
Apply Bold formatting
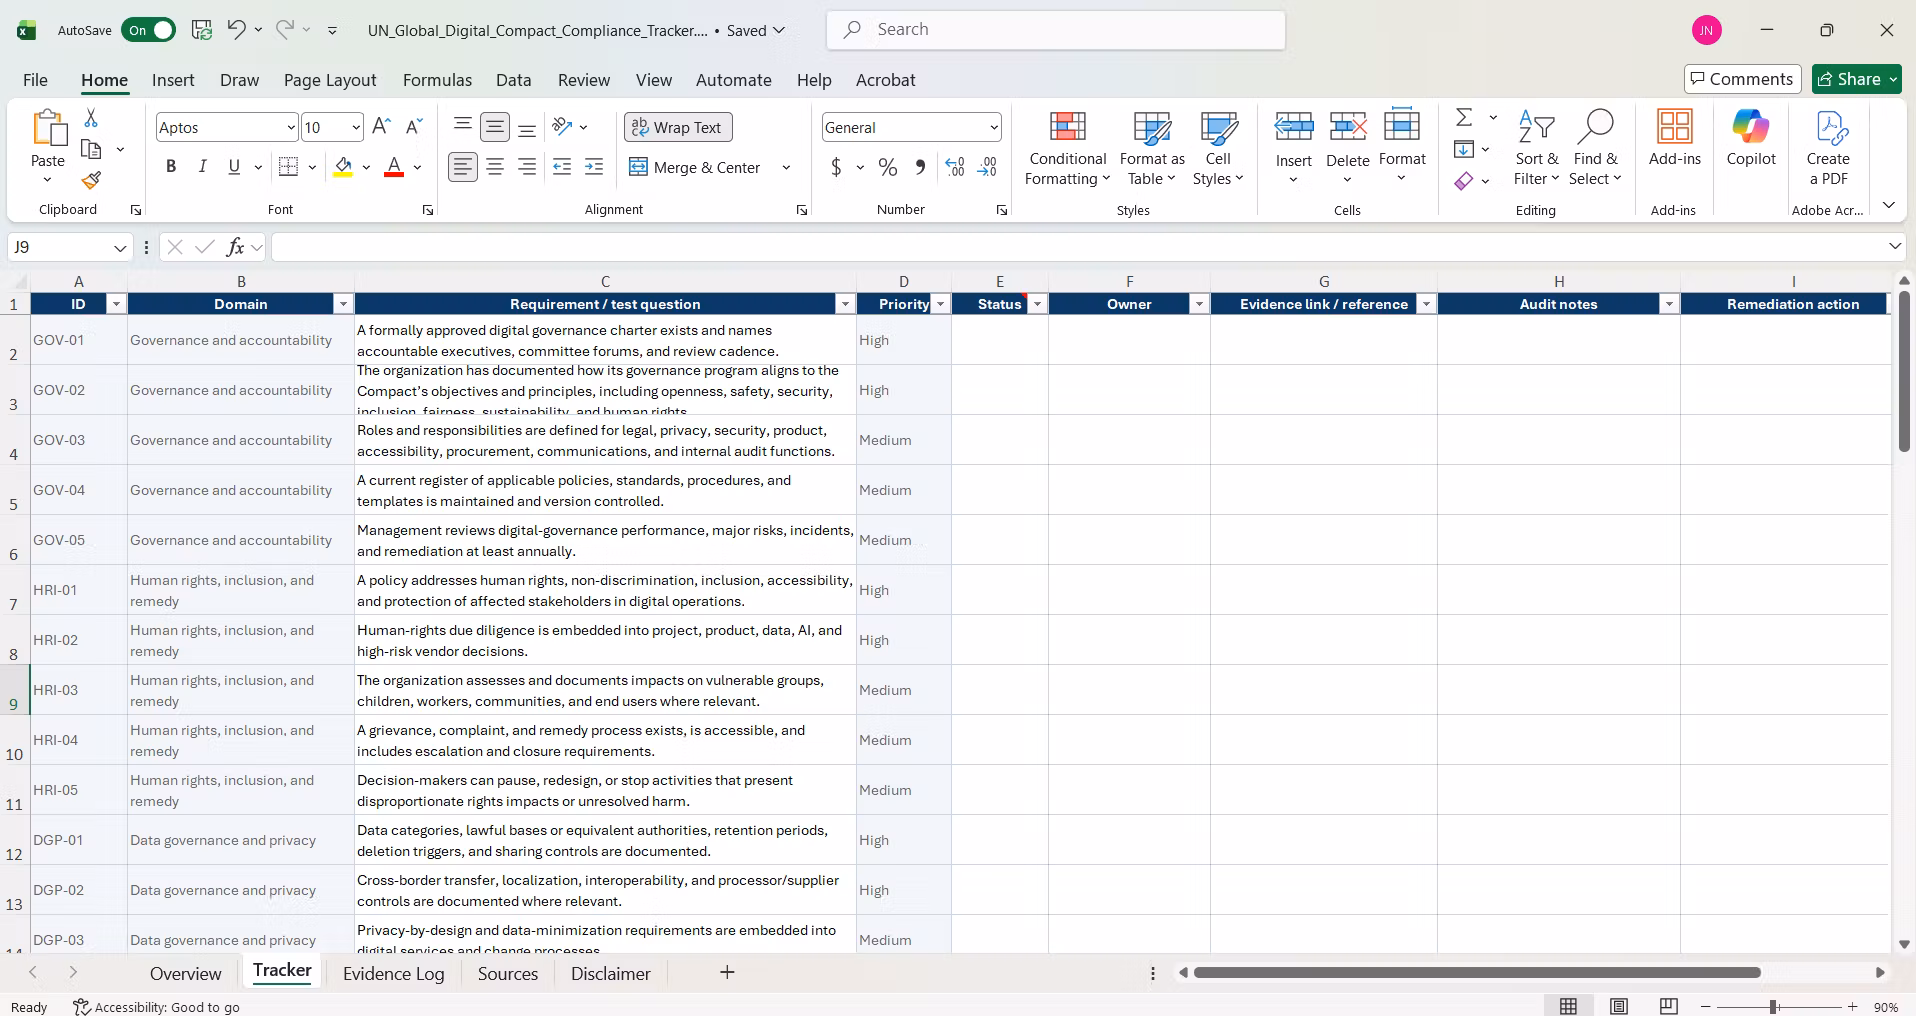[171, 167]
